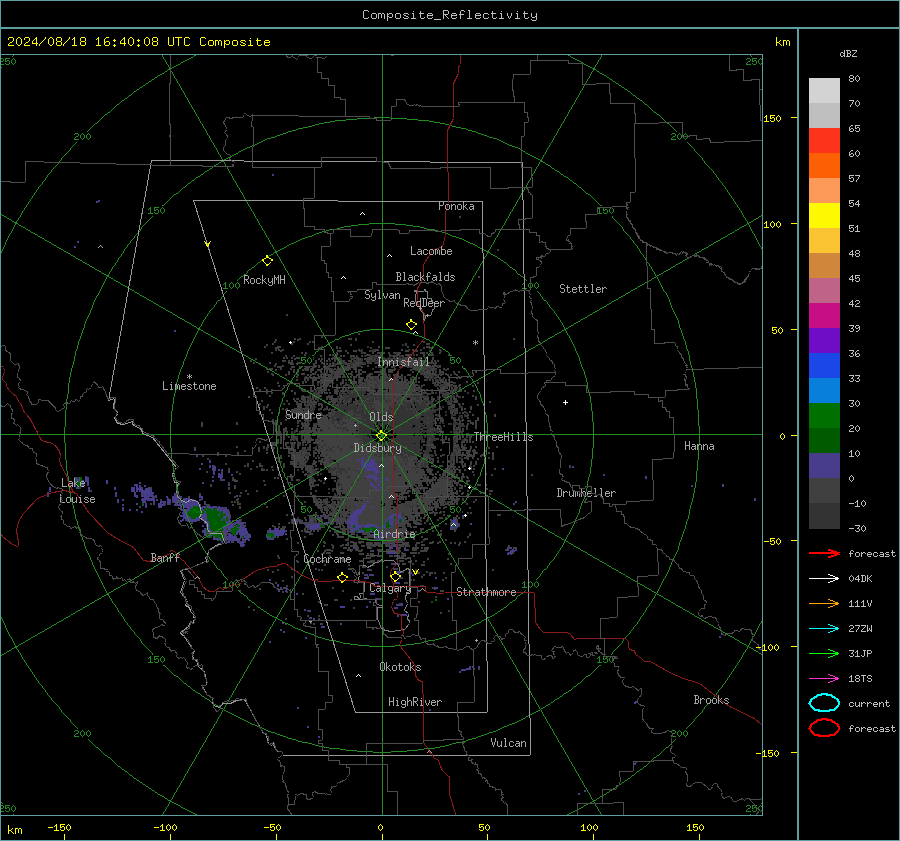The height and width of the screenshot is (841, 900).
Task: Click the orange 60 dBZ color swatch
Action: [x=824, y=165]
